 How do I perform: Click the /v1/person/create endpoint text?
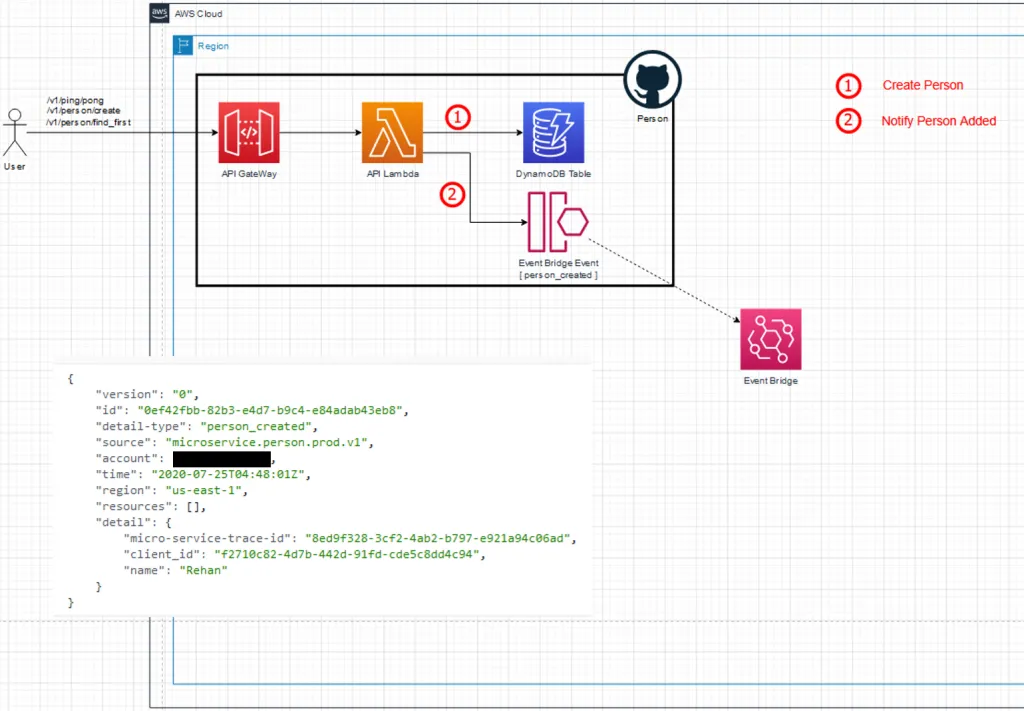(x=82, y=111)
